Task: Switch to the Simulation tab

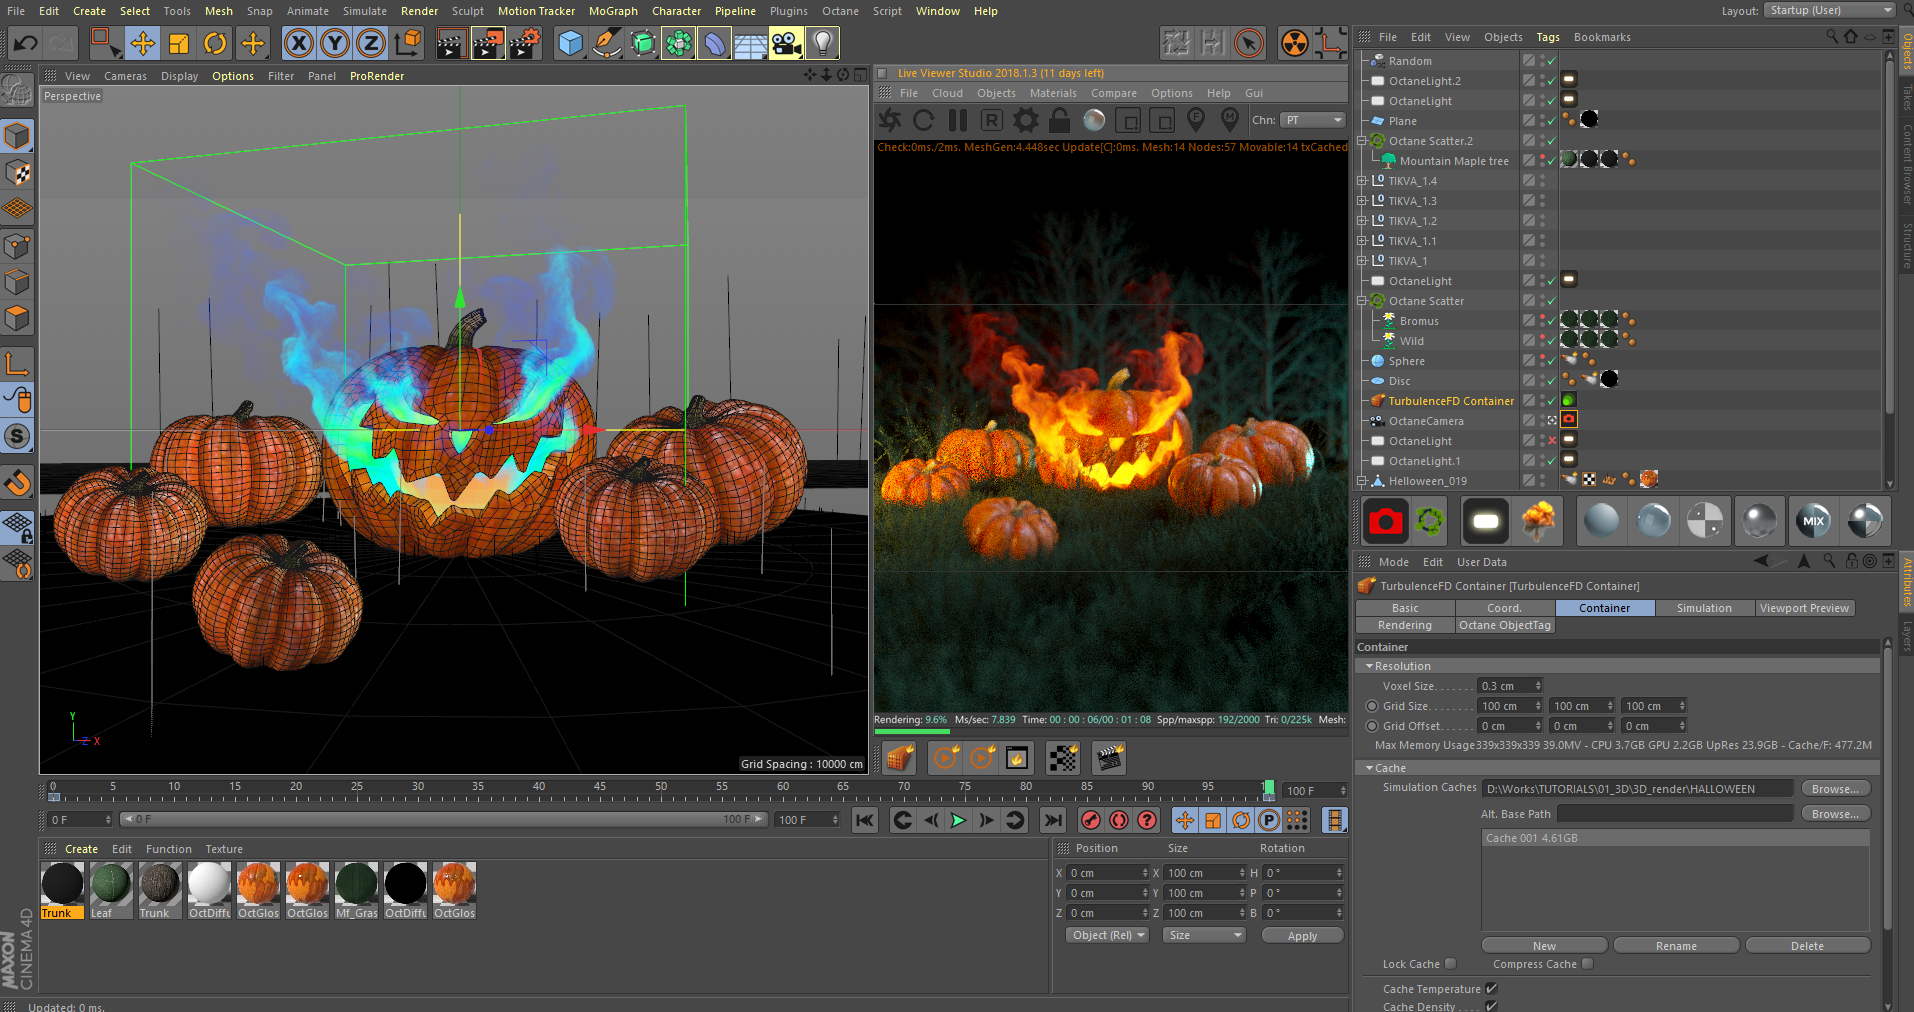Action: pyautogui.click(x=1704, y=608)
